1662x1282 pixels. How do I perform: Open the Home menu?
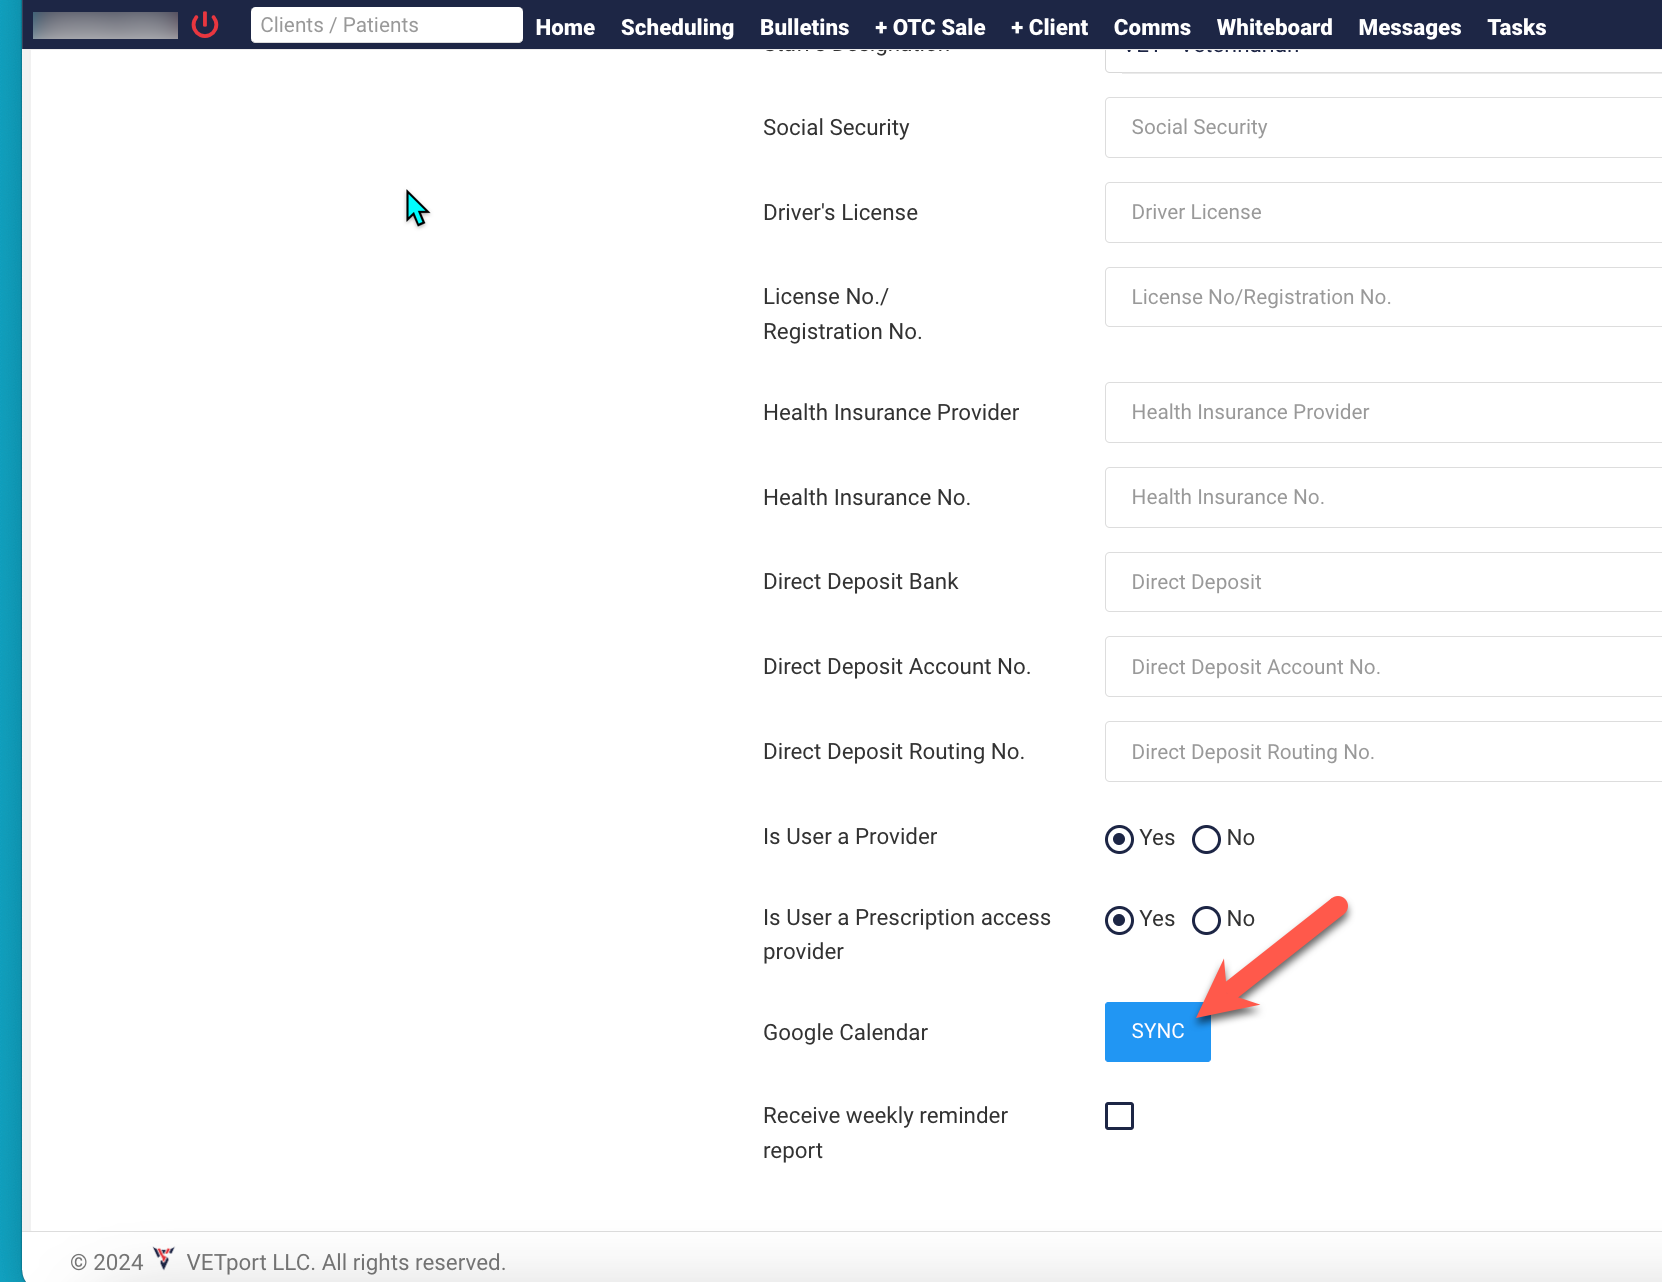565,27
